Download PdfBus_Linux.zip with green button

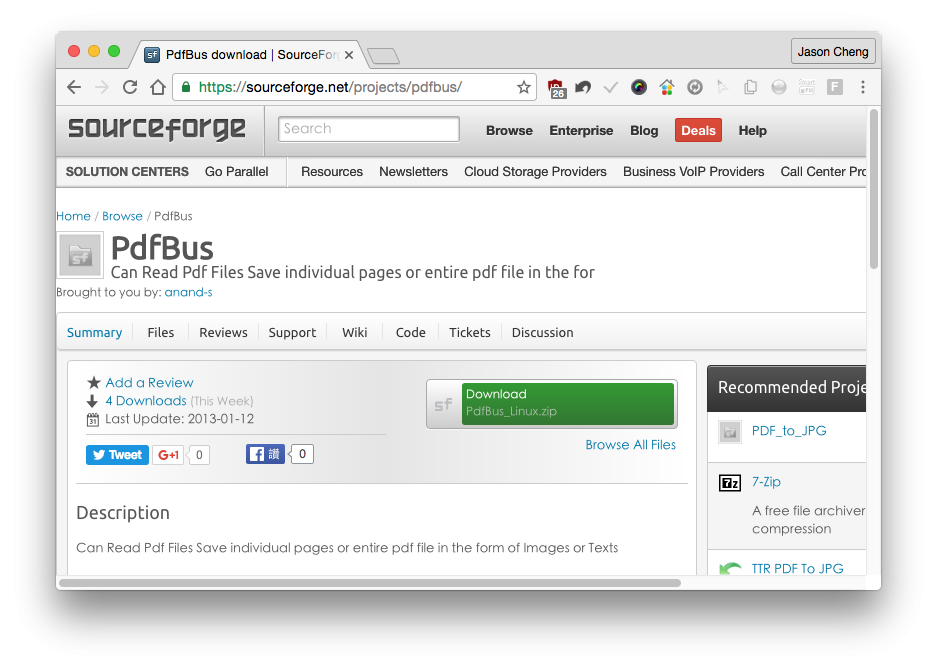[568, 404]
